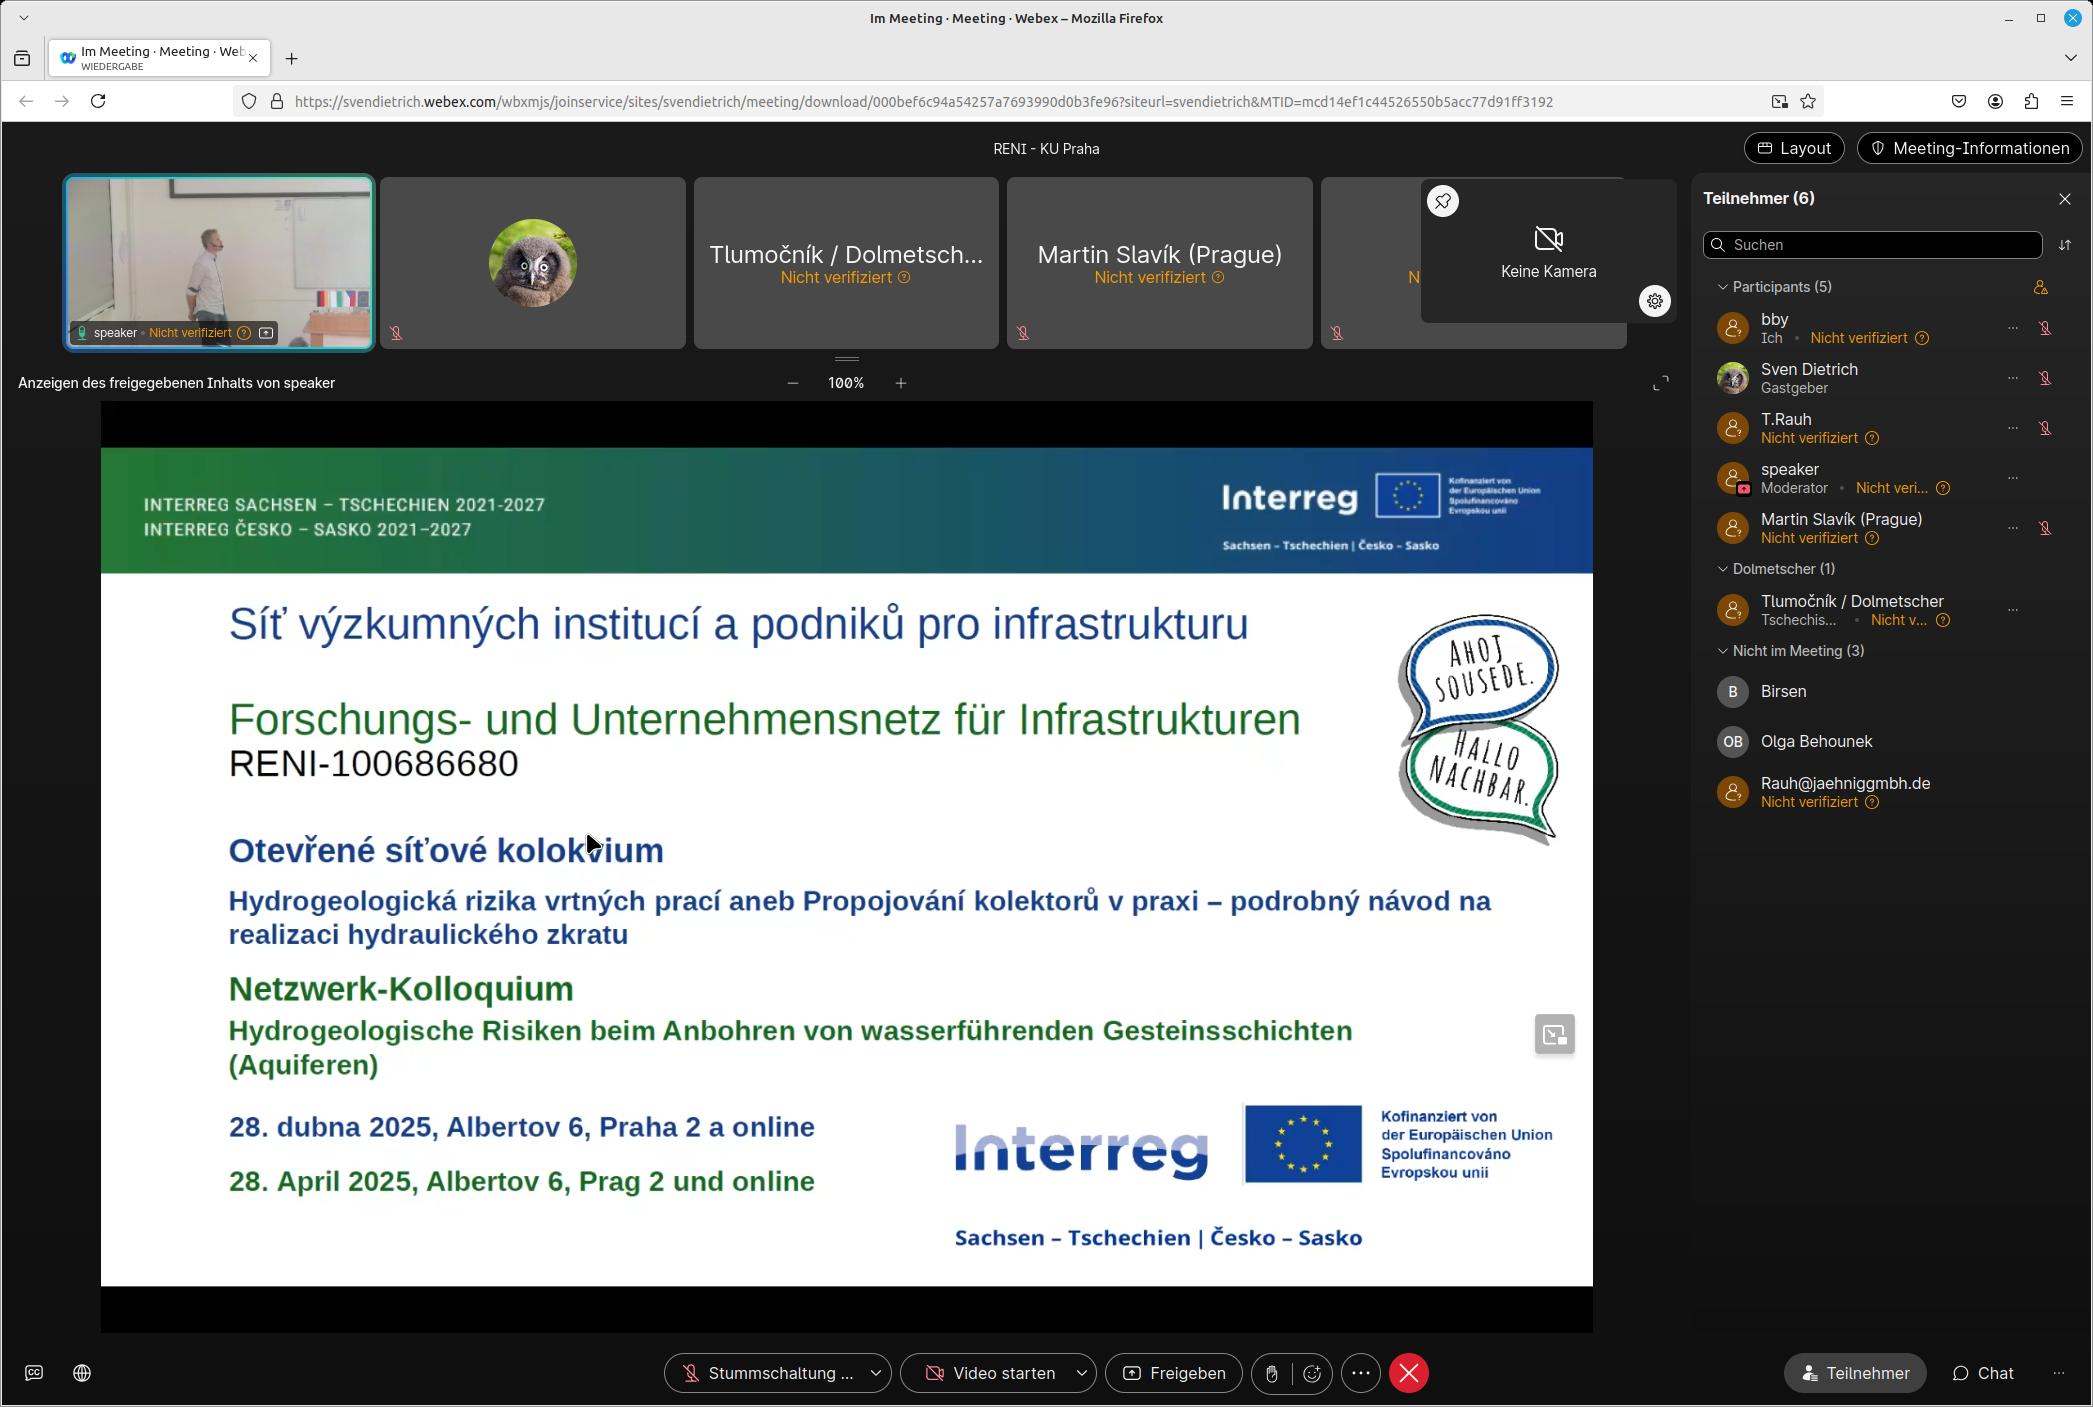The height and width of the screenshot is (1407, 2093).
Task: Collapse the Dolmetscher (1) group
Action: click(1723, 569)
